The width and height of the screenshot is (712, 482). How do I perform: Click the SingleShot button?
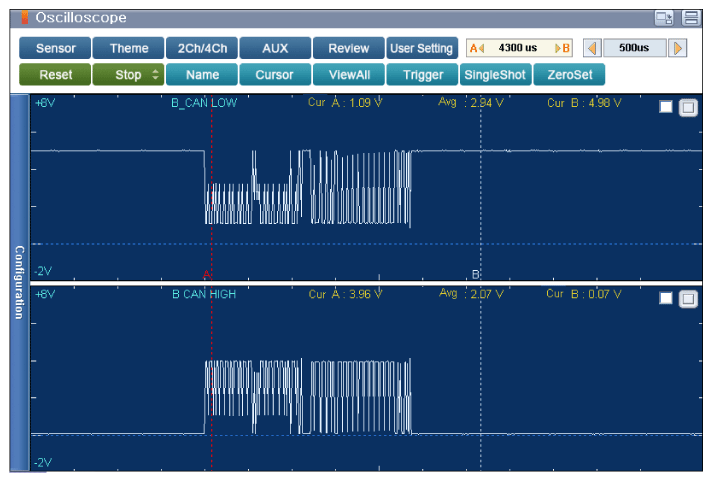coord(495,75)
